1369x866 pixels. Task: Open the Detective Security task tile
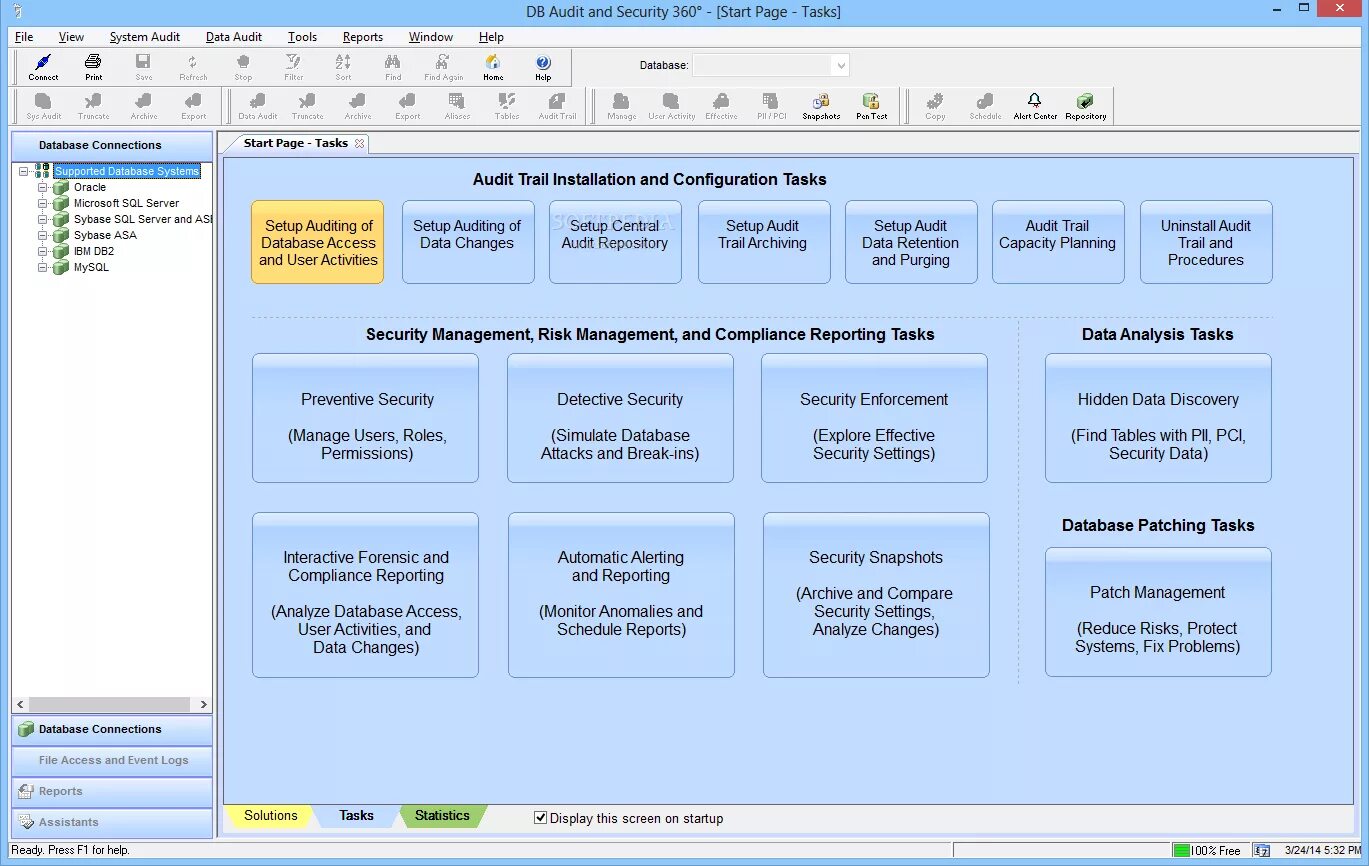point(620,418)
